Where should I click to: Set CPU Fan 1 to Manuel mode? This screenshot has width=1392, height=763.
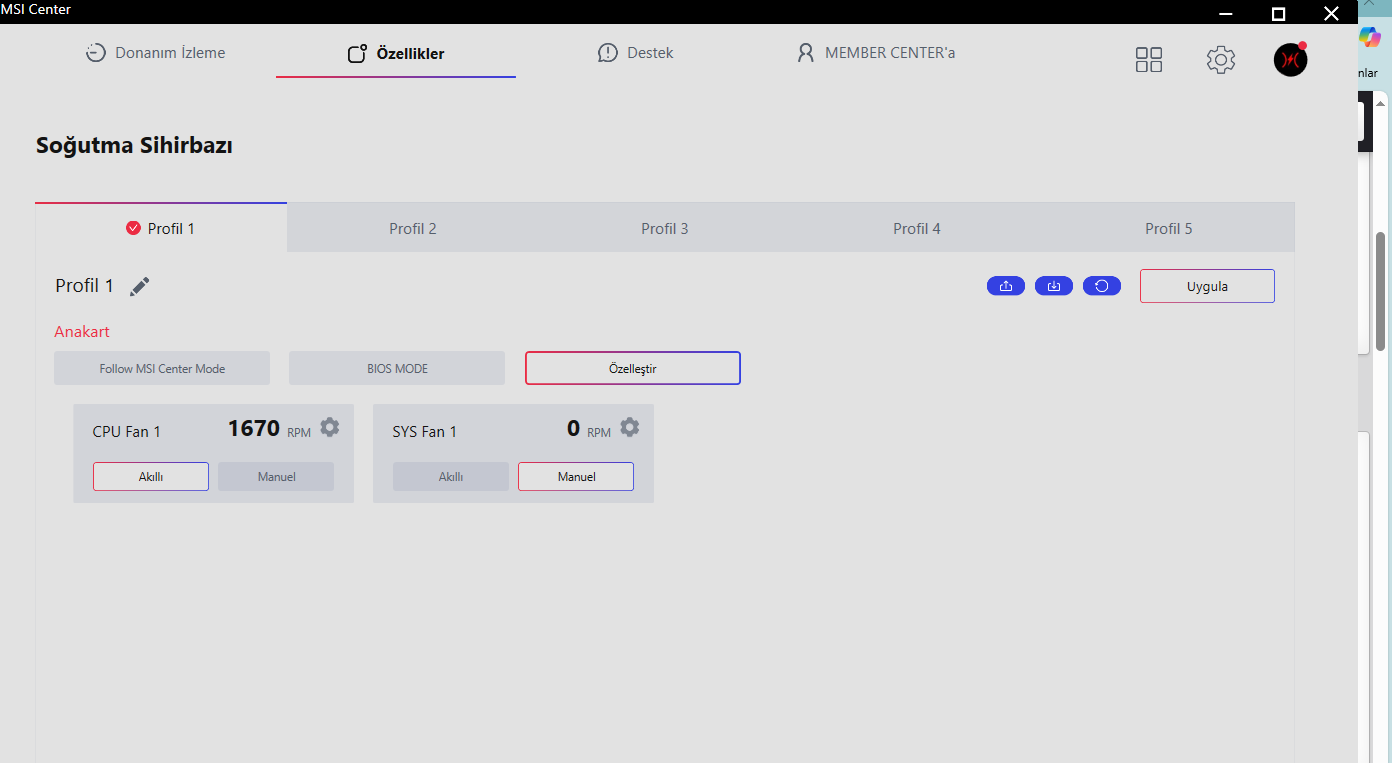[276, 477]
